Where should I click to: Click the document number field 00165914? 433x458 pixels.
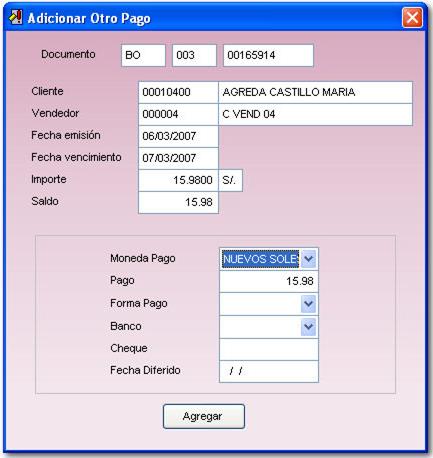tap(268, 55)
